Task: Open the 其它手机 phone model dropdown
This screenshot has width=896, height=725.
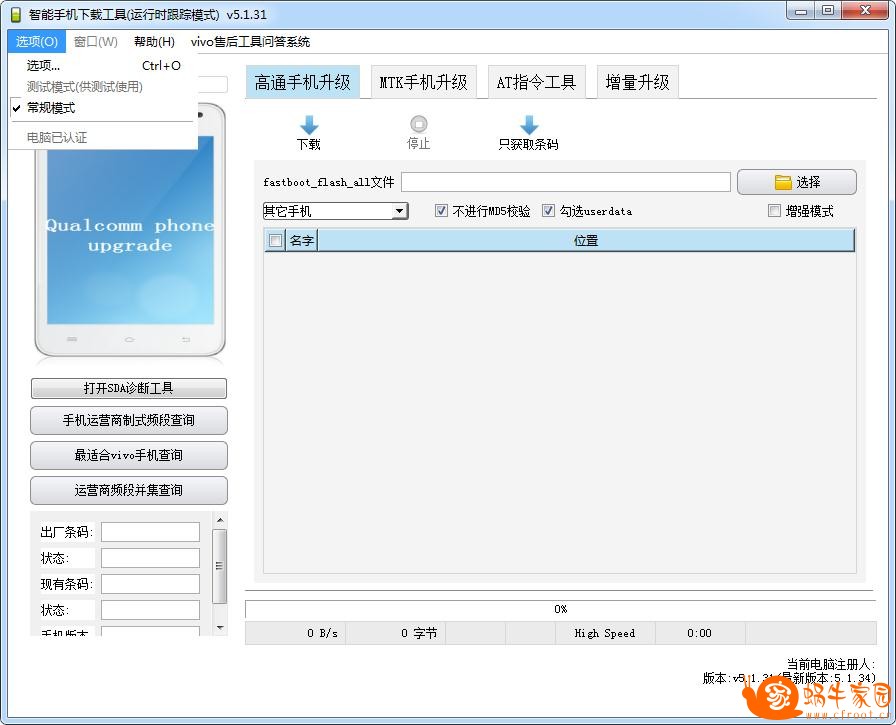Action: (x=335, y=211)
